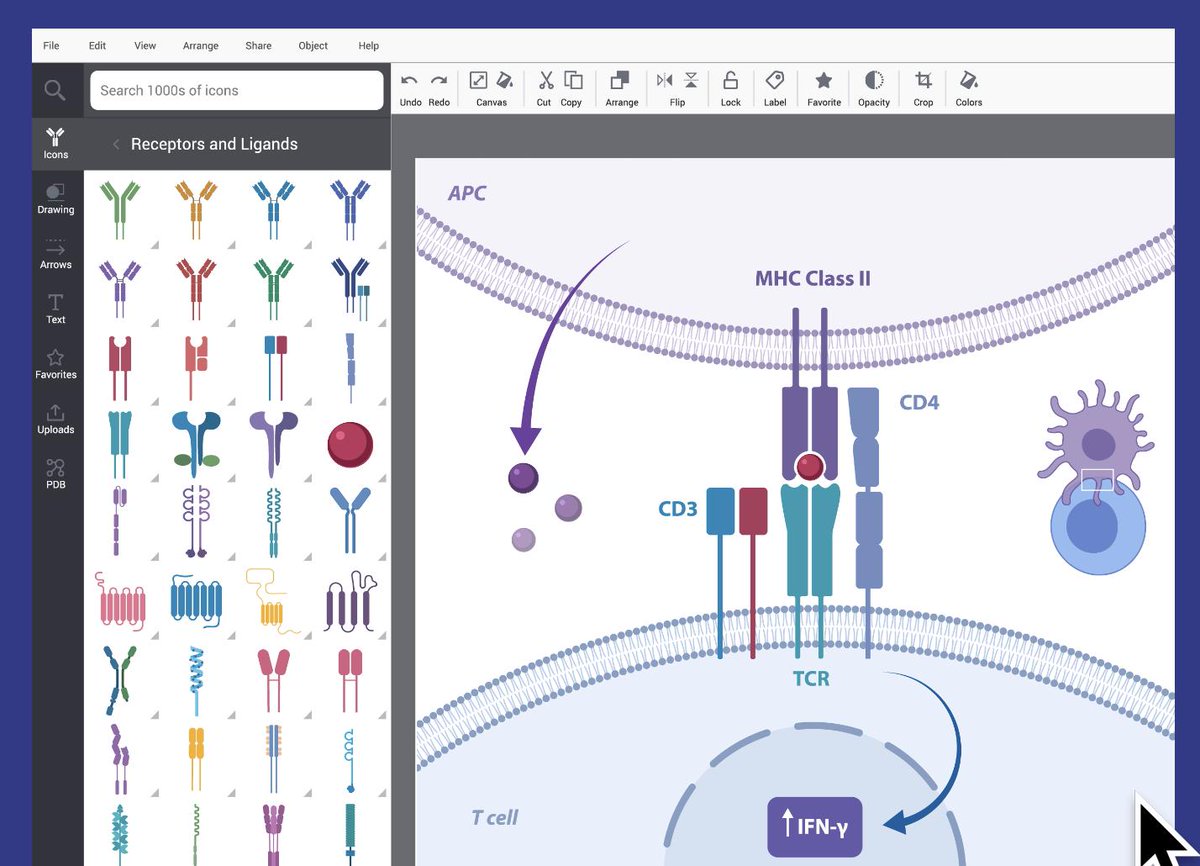The height and width of the screenshot is (866, 1200).
Task: Open the PDB sidebar tab
Action: tap(56, 474)
